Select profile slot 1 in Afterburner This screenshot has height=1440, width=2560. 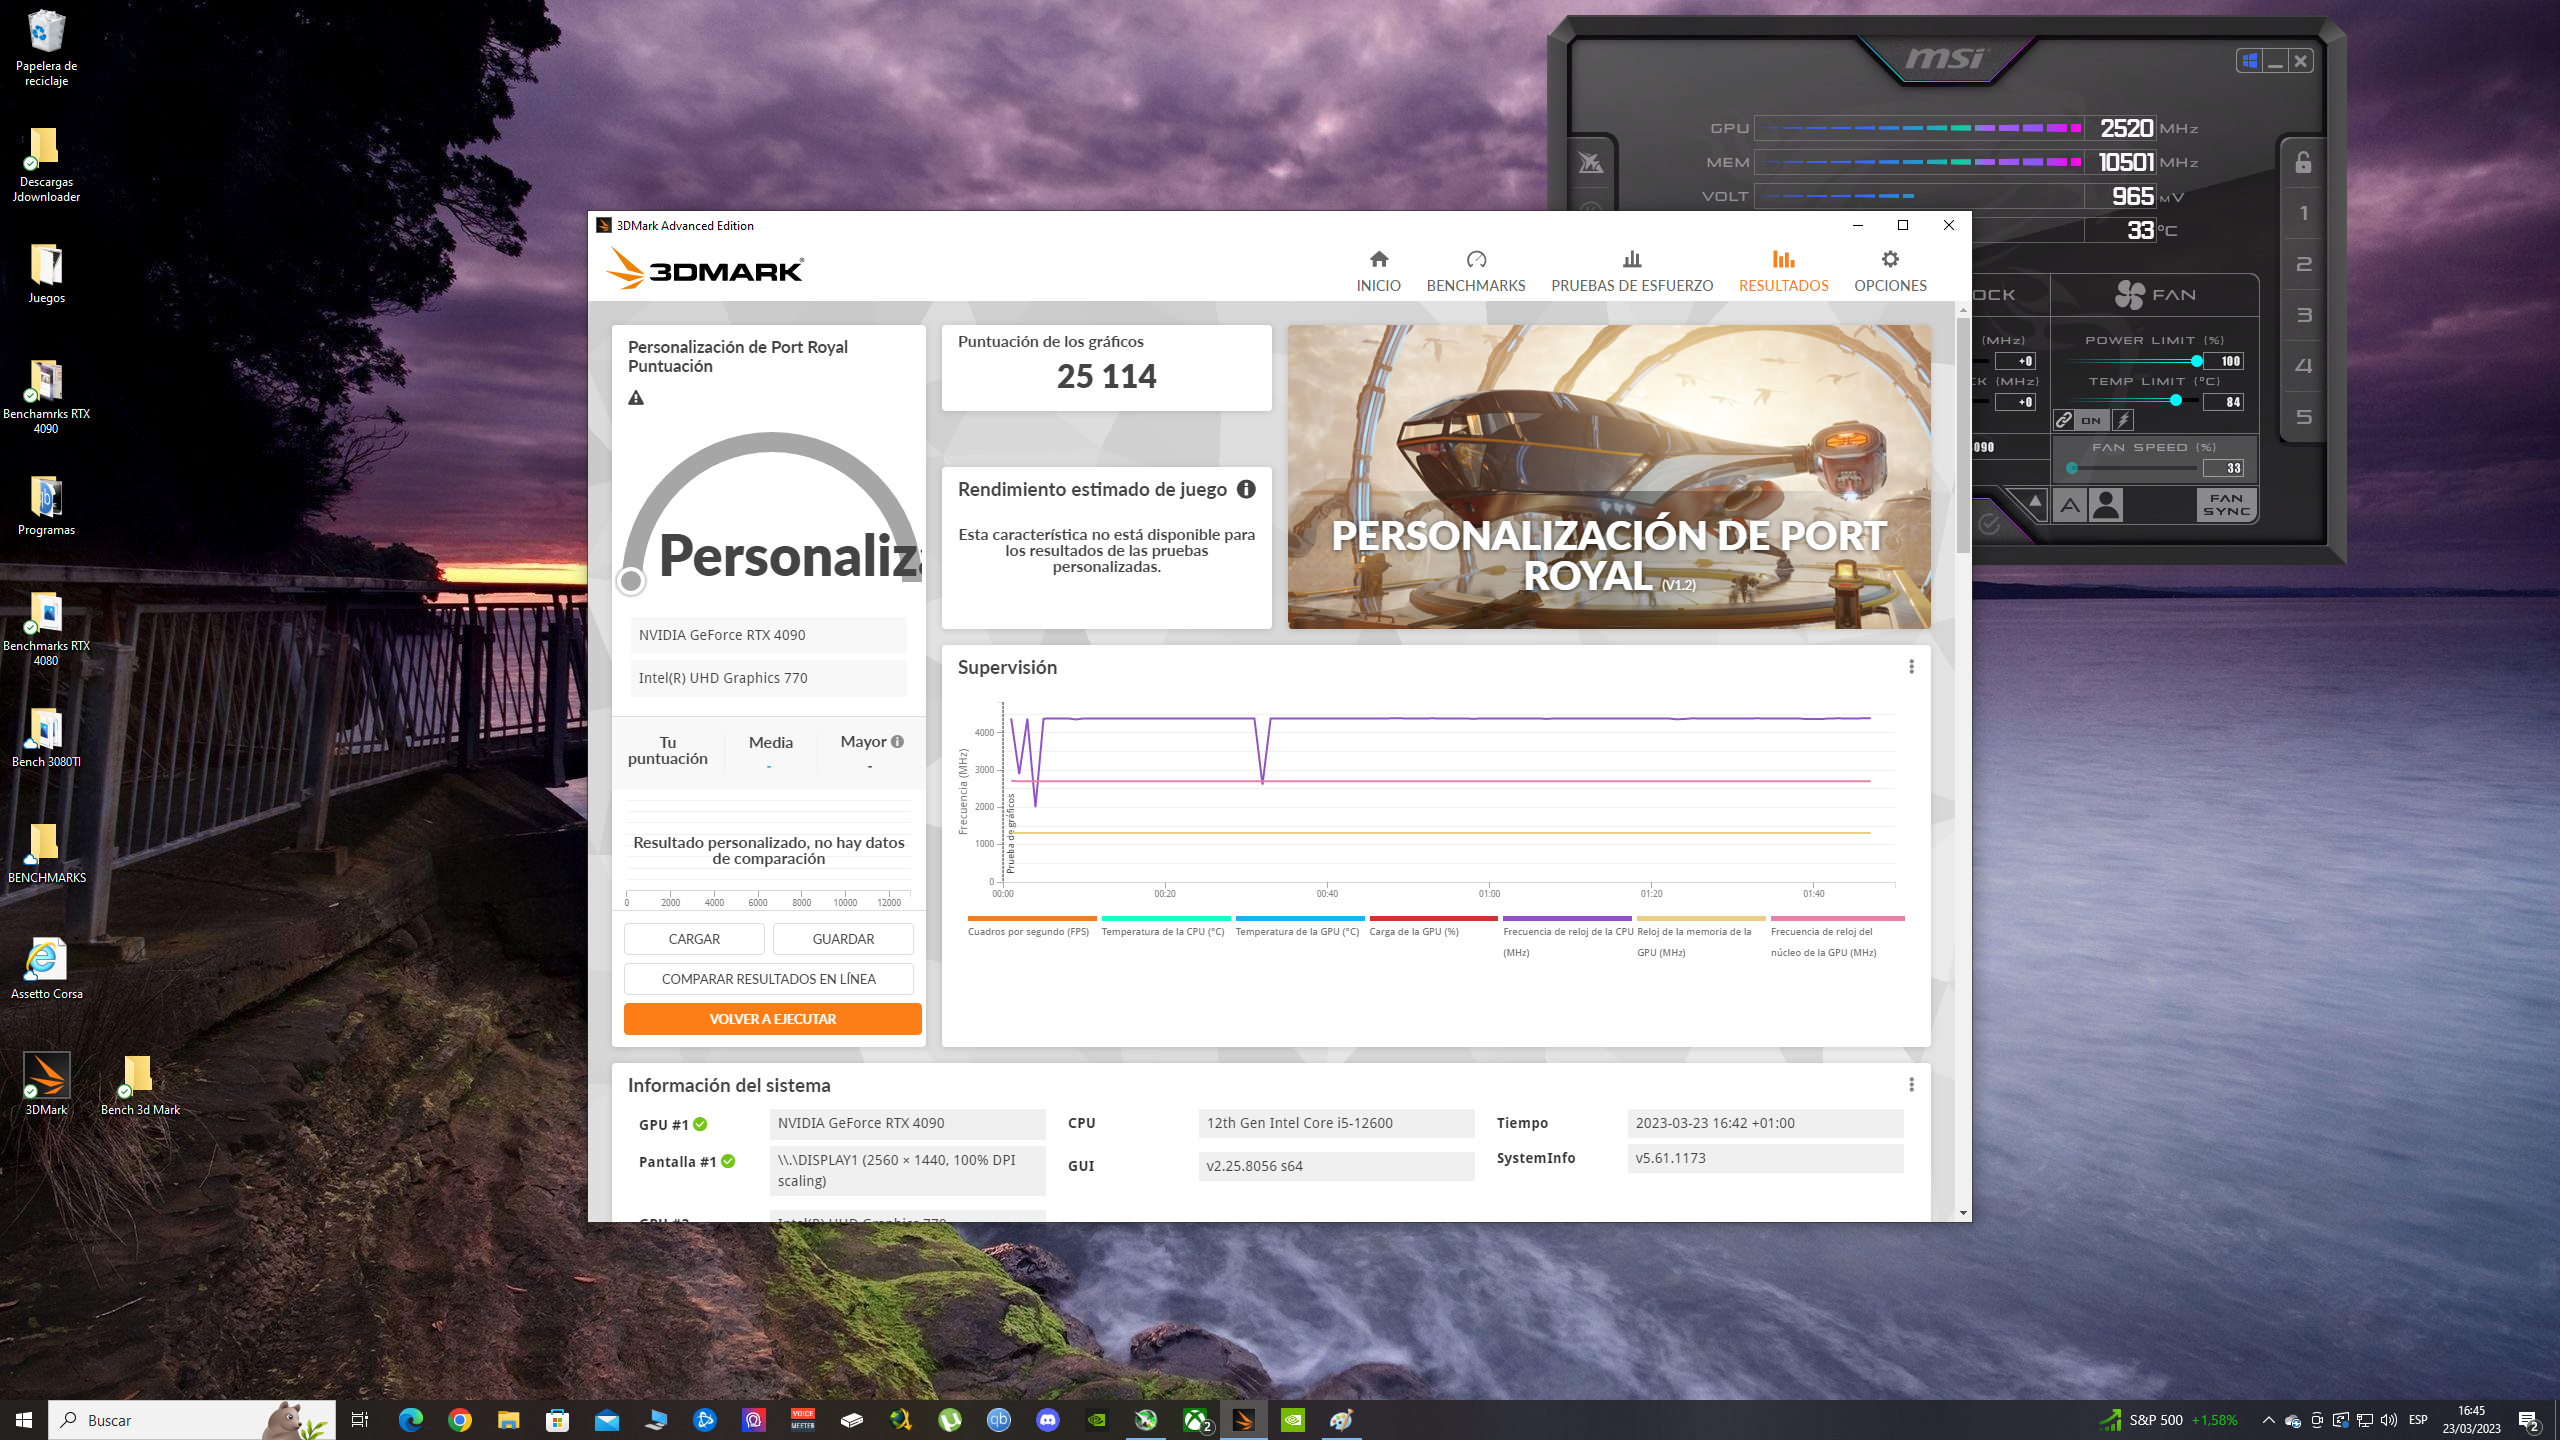(2304, 213)
